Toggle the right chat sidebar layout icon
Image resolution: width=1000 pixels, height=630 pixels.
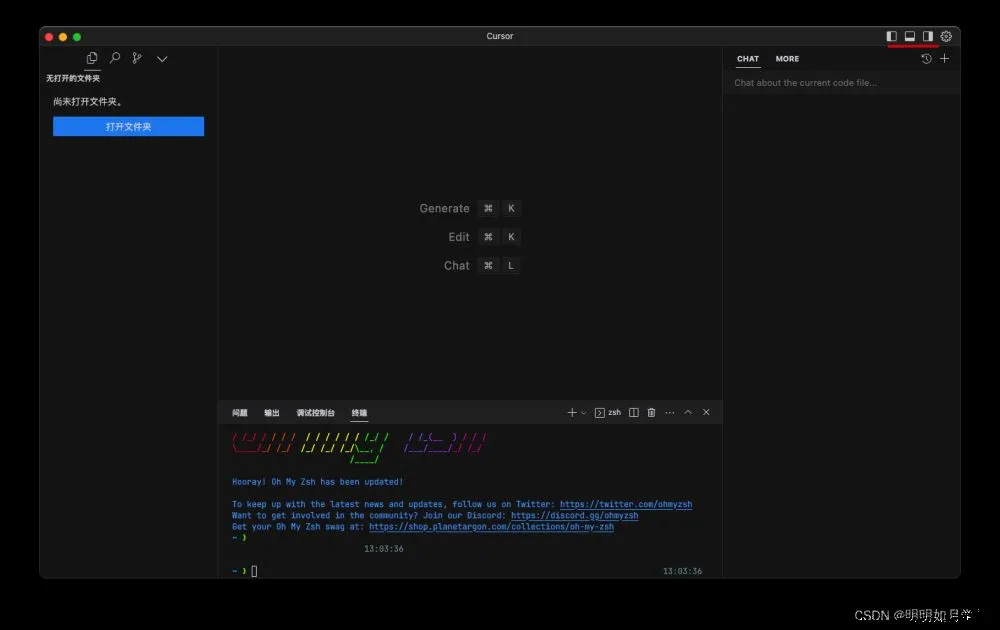[x=927, y=36]
